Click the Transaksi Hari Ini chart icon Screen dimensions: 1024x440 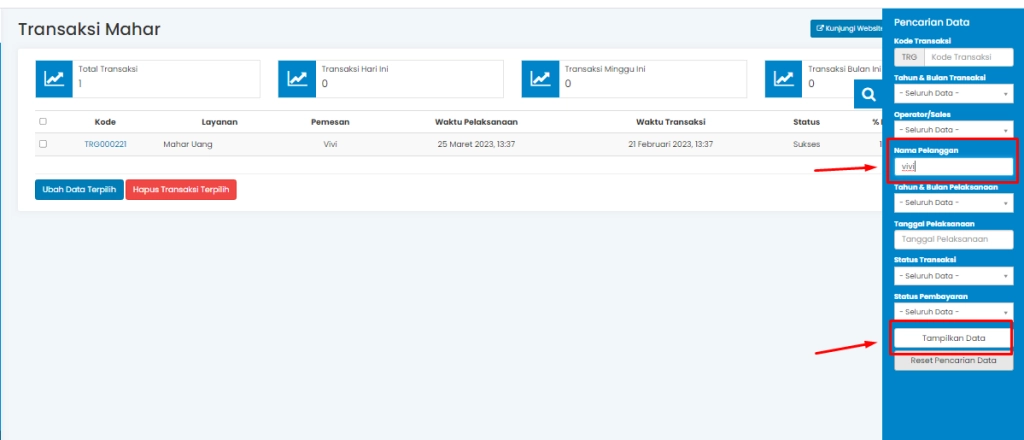pos(297,79)
